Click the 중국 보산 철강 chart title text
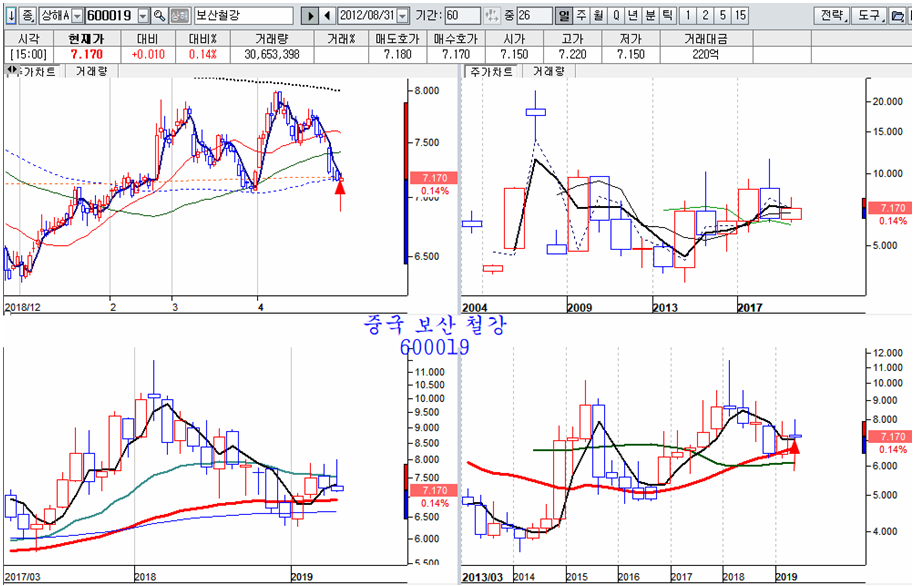Viewport: 916px width, 586px height. coord(435,325)
